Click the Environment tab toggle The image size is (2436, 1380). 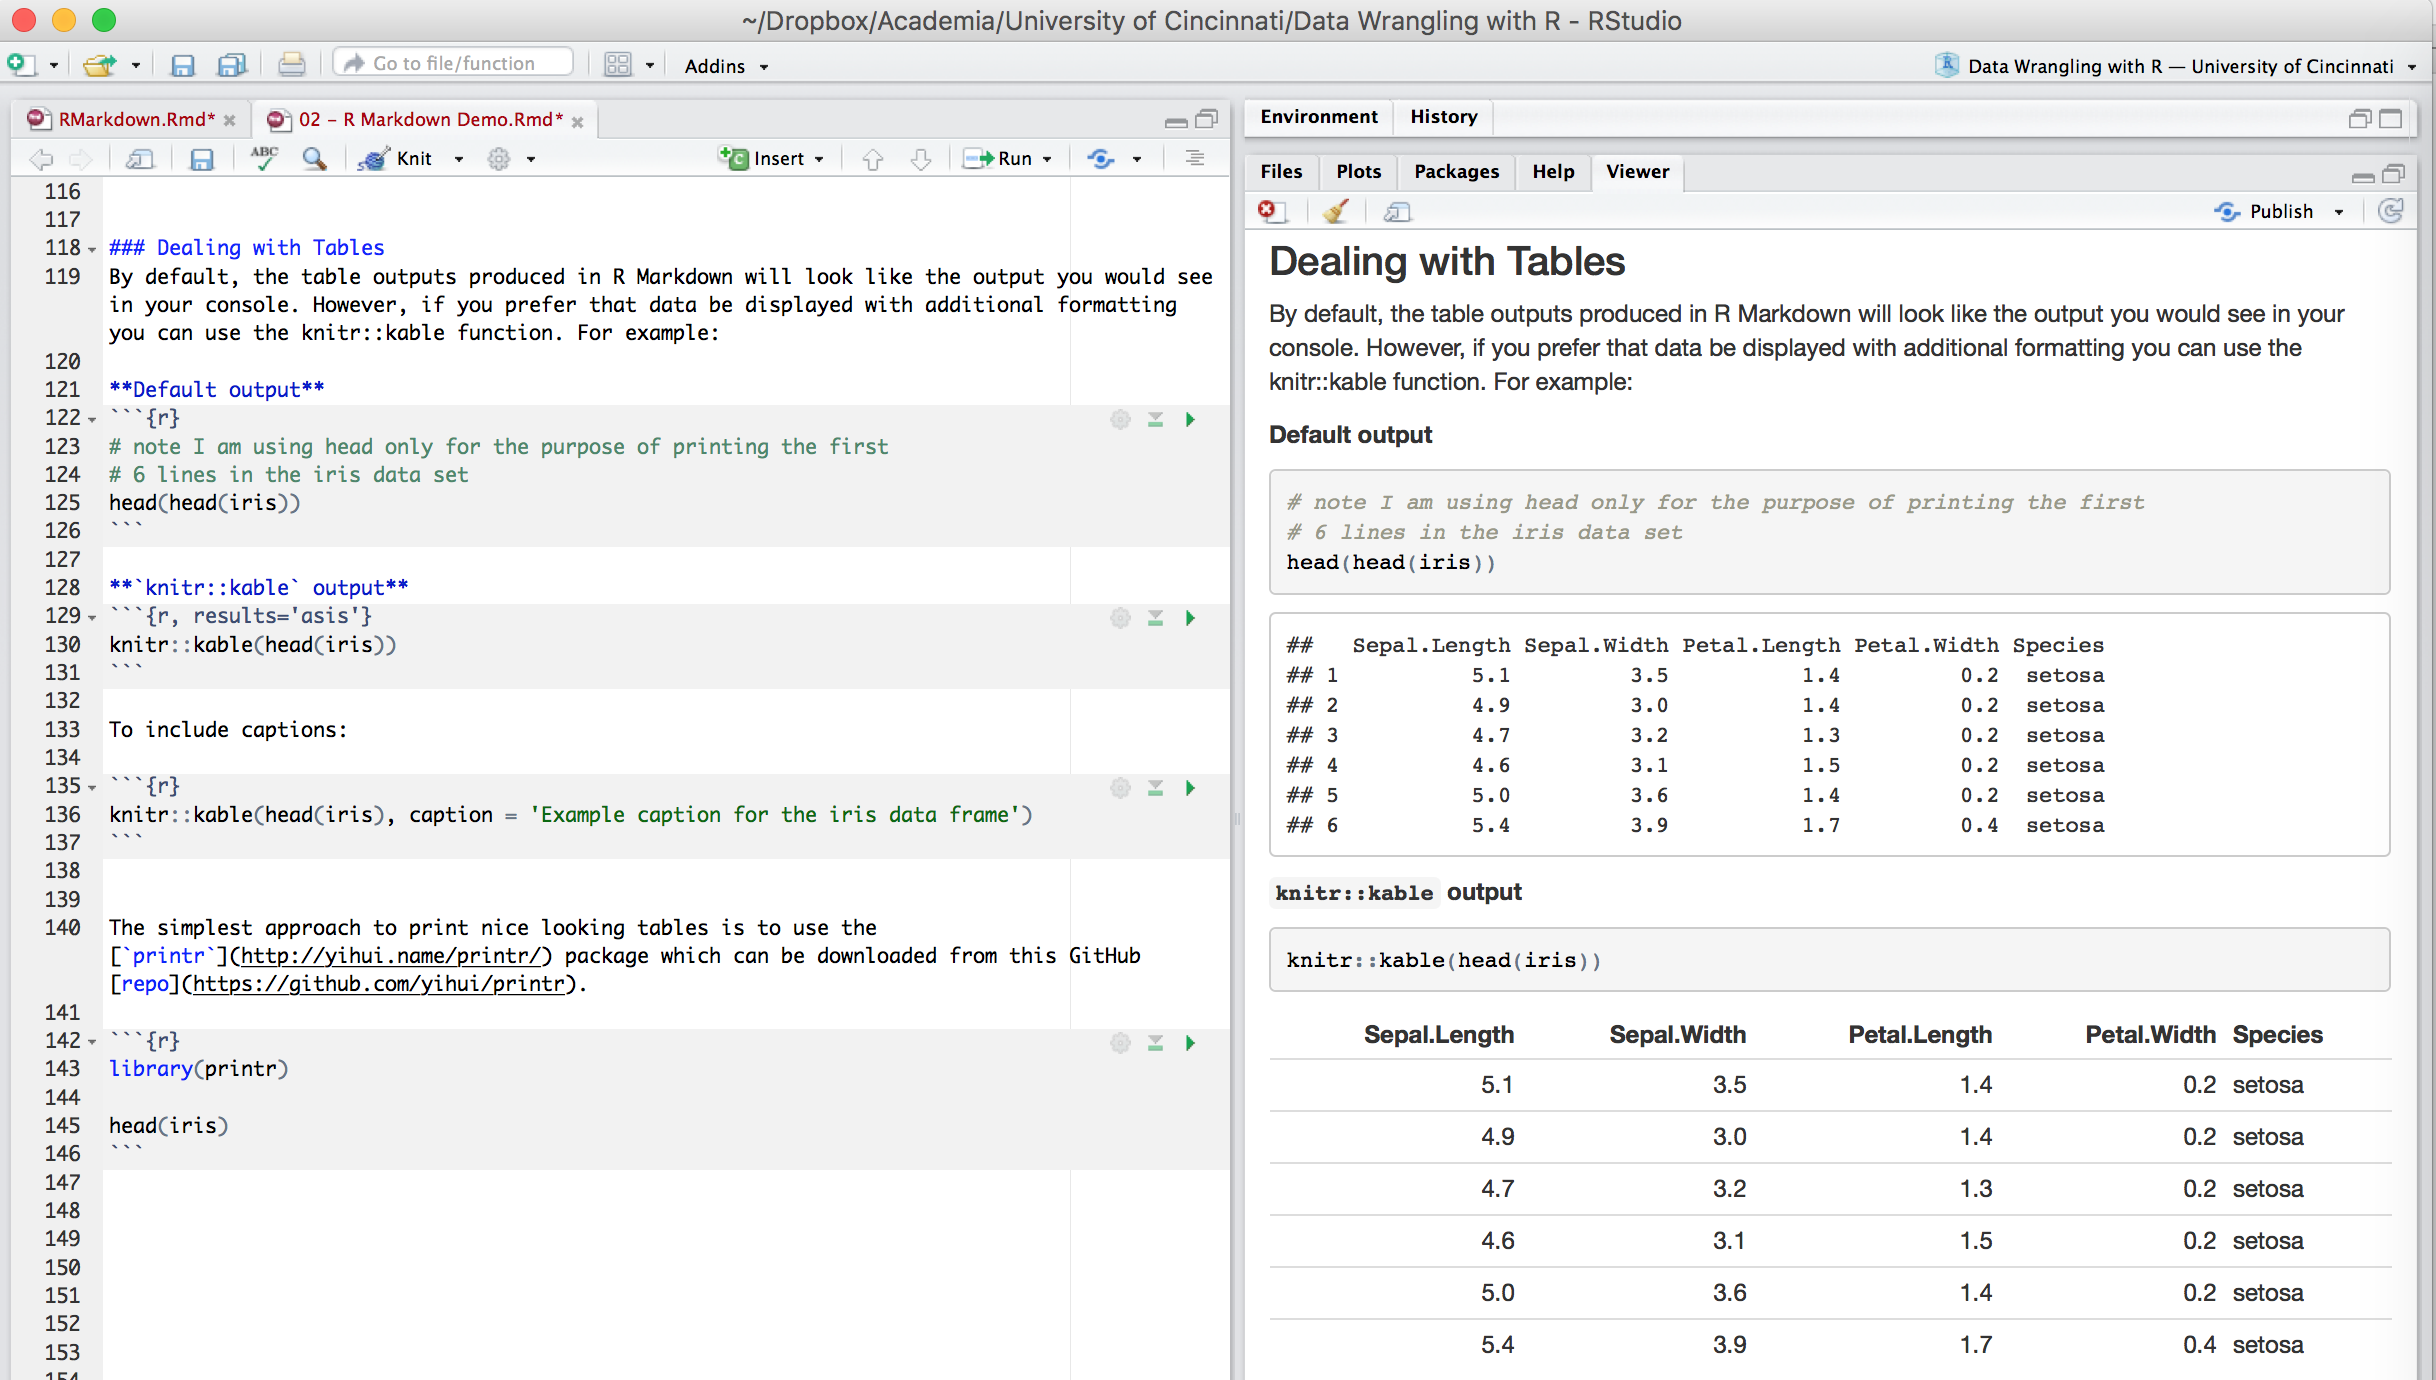(x=1320, y=115)
